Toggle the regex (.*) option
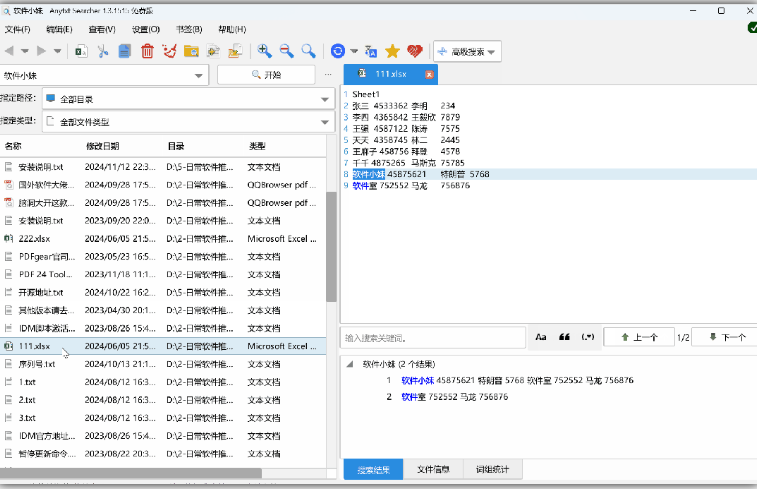757x489 pixels. pyautogui.click(x=588, y=337)
